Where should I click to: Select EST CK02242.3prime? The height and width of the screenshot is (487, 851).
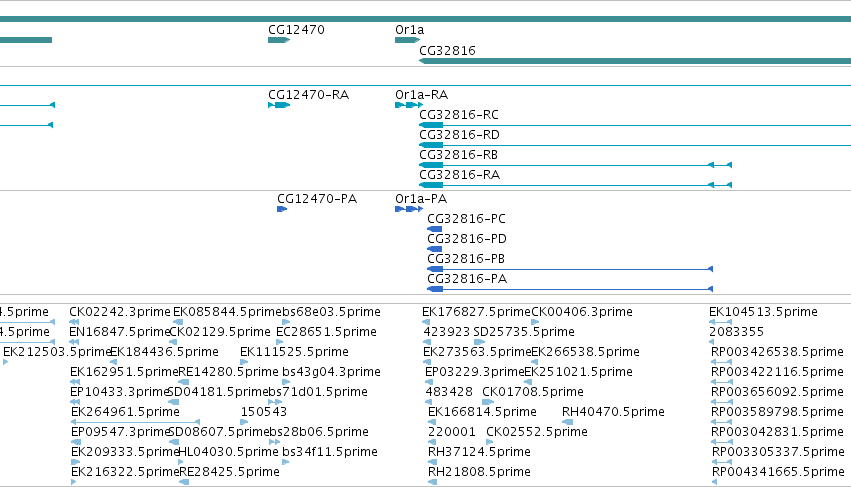pyautogui.click(x=119, y=312)
